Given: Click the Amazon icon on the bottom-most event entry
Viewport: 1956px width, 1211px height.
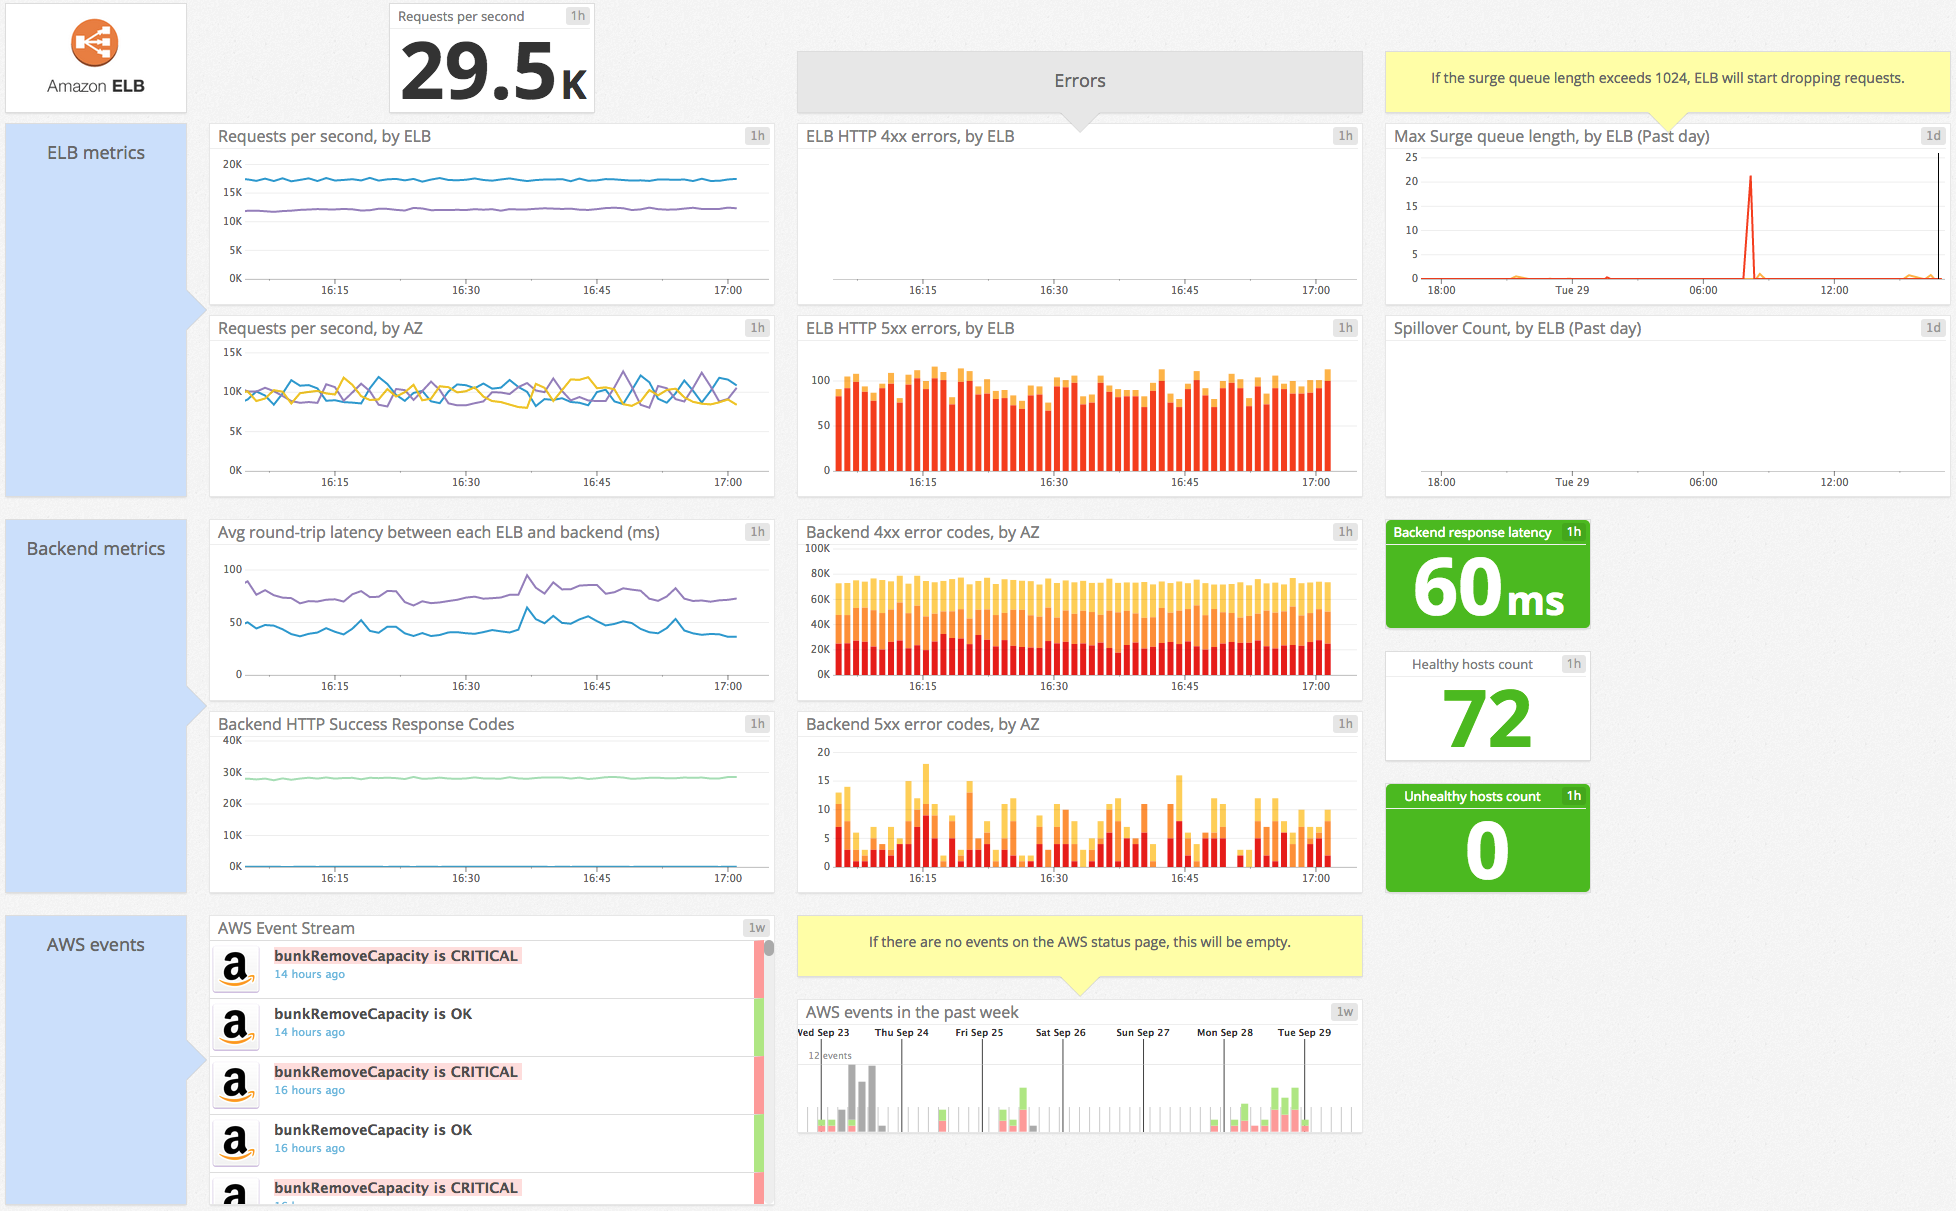Looking at the screenshot, I should [235, 1196].
